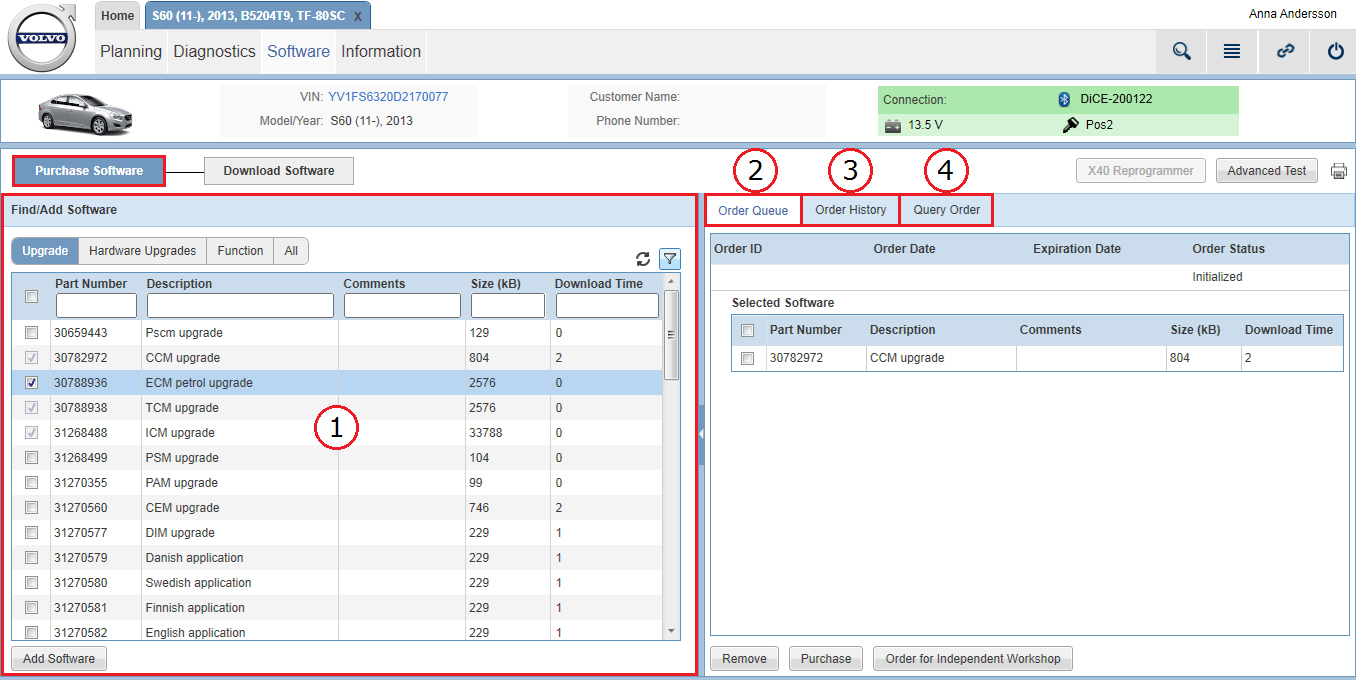Toggle the select-all checkbox in the software table
The image size is (1356, 680).
31,296
